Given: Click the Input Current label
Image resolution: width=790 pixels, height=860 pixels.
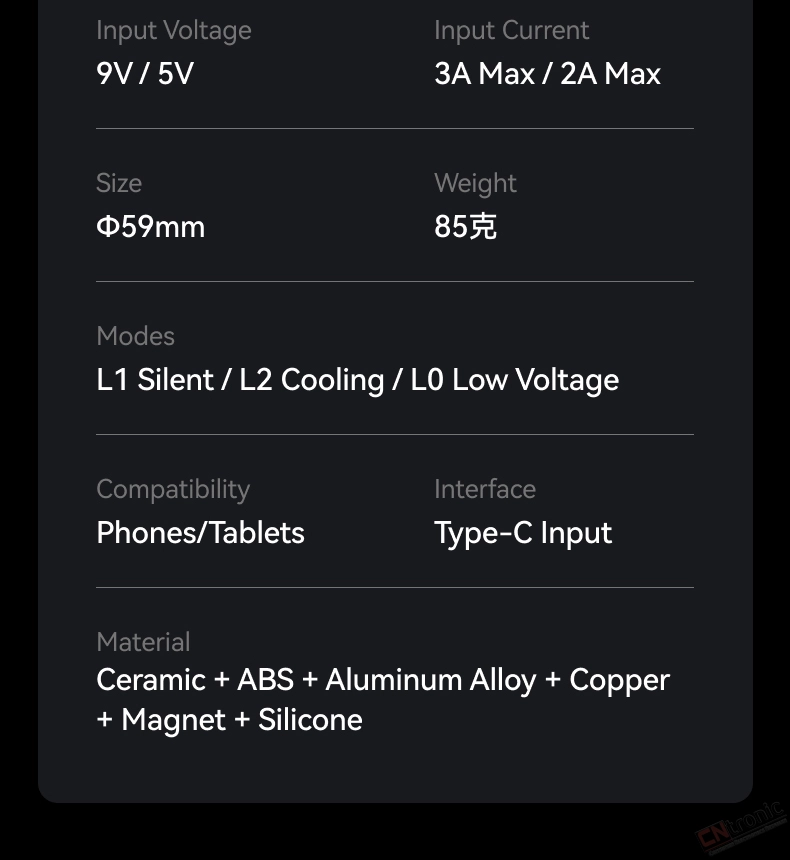Looking at the screenshot, I should click(511, 31).
